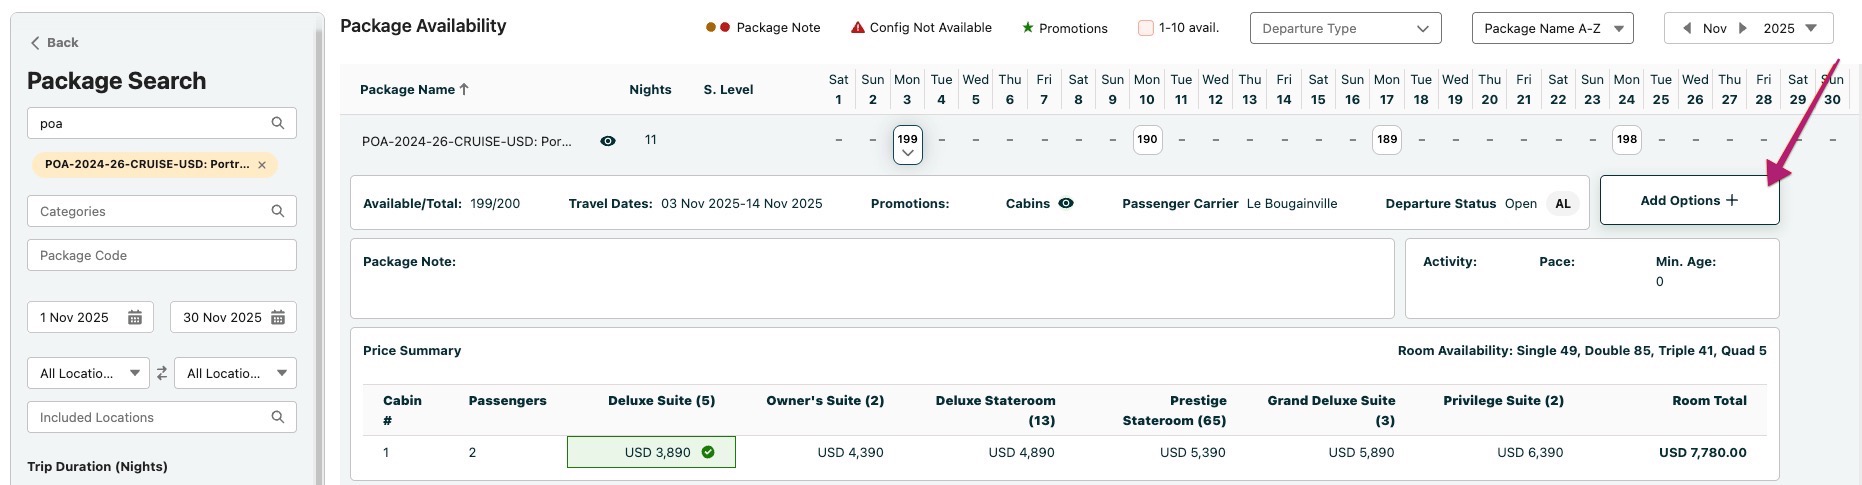Click the swap locations arrows icon
This screenshot has height=485, width=1862.
tap(162, 373)
